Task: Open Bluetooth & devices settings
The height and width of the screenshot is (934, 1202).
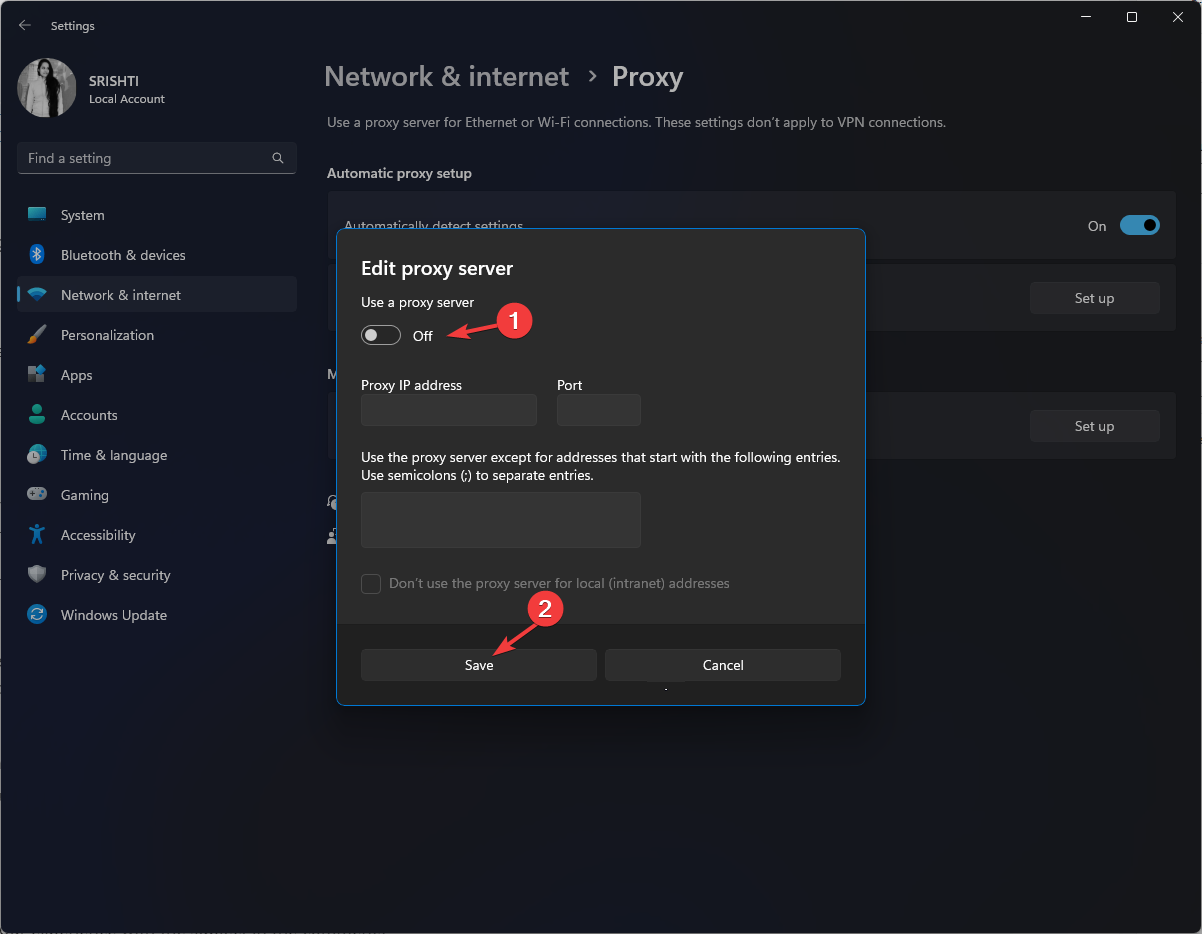Action: click(x=122, y=254)
